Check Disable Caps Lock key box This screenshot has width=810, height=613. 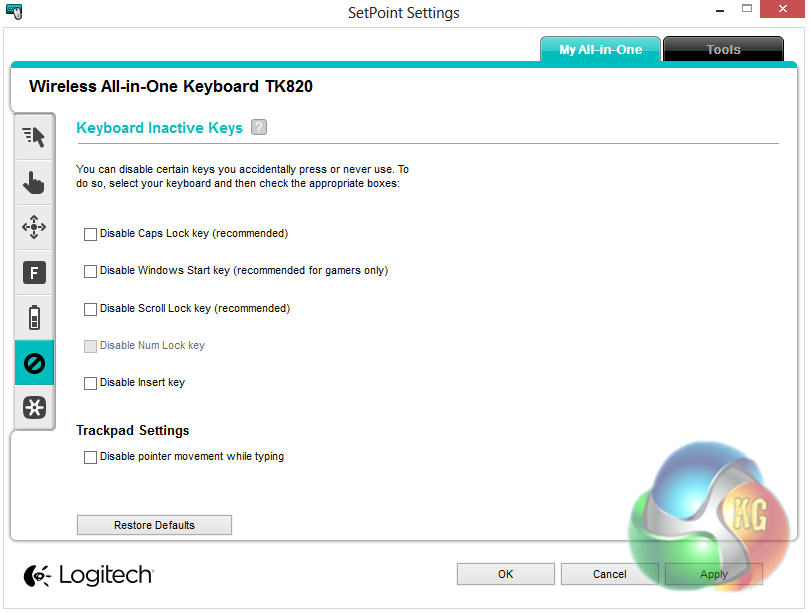coord(90,234)
